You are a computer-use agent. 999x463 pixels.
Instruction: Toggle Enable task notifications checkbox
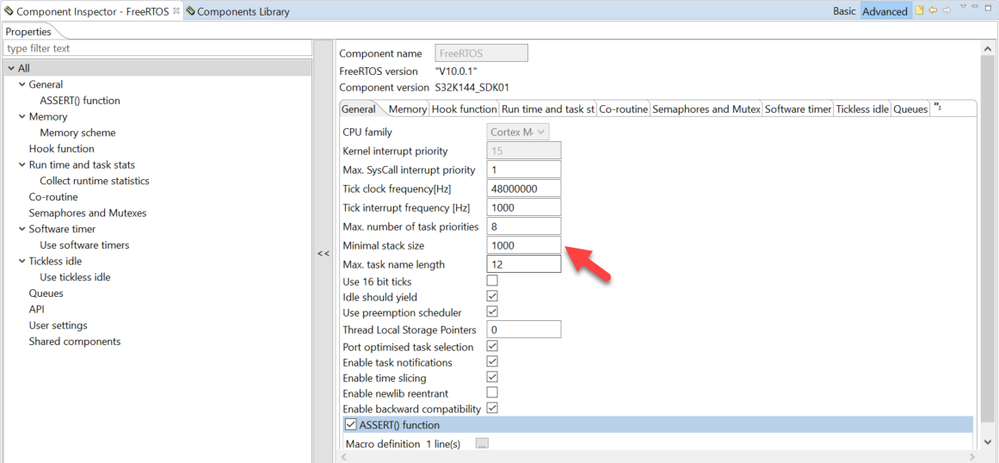click(x=492, y=362)
